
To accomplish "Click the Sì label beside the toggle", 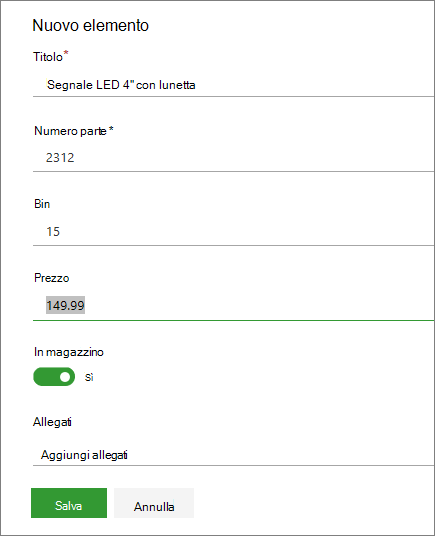I will pos(89,377).
